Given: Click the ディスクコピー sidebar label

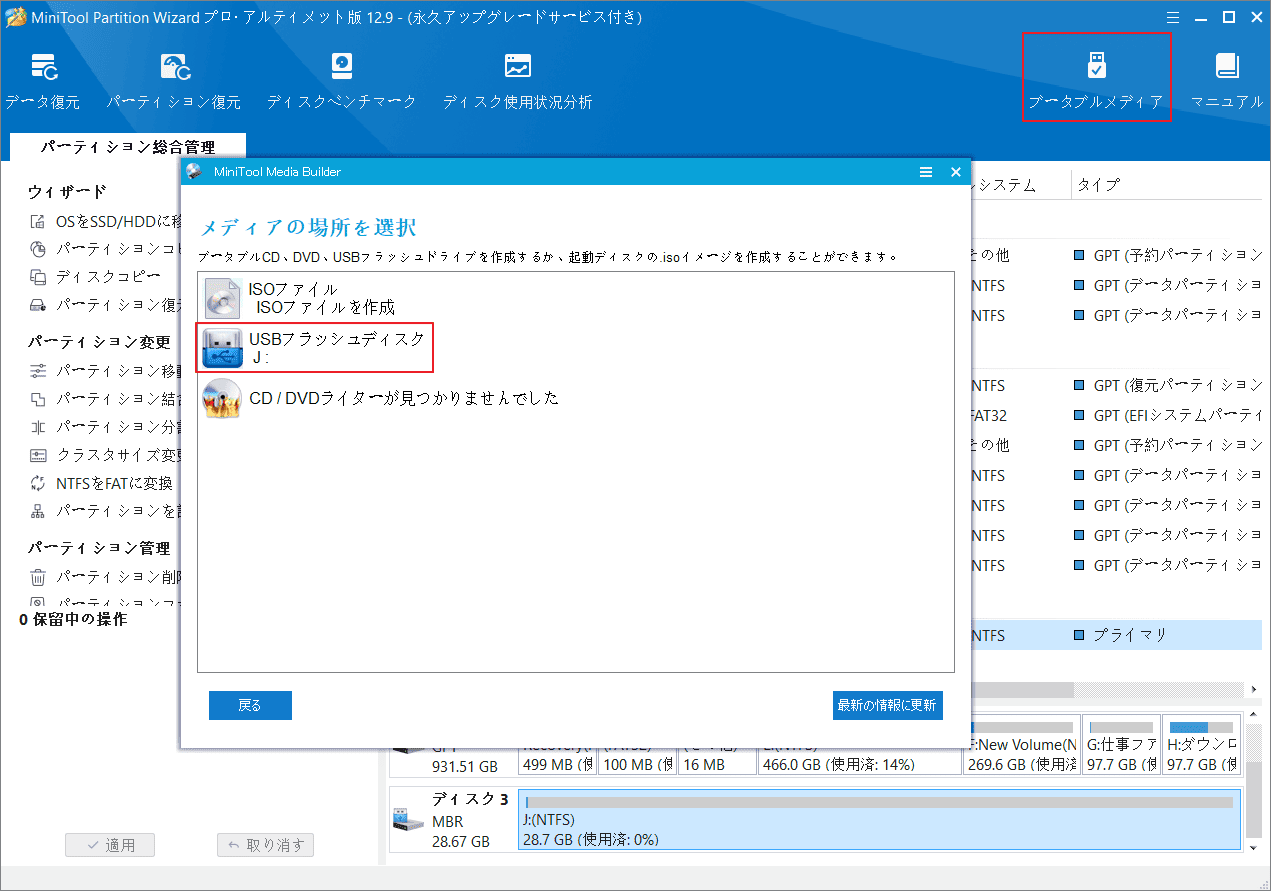Looking at the screenshot, I should pyautogui.click(x=108, y=277).
